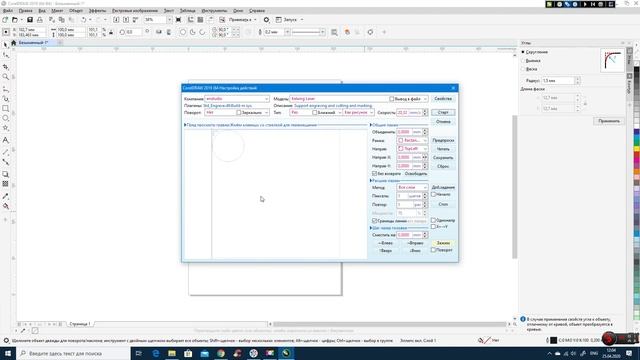This screenshot has height=360, width=640.
Task: Open the 'Эффекты' menu
Action: (97, 11)
